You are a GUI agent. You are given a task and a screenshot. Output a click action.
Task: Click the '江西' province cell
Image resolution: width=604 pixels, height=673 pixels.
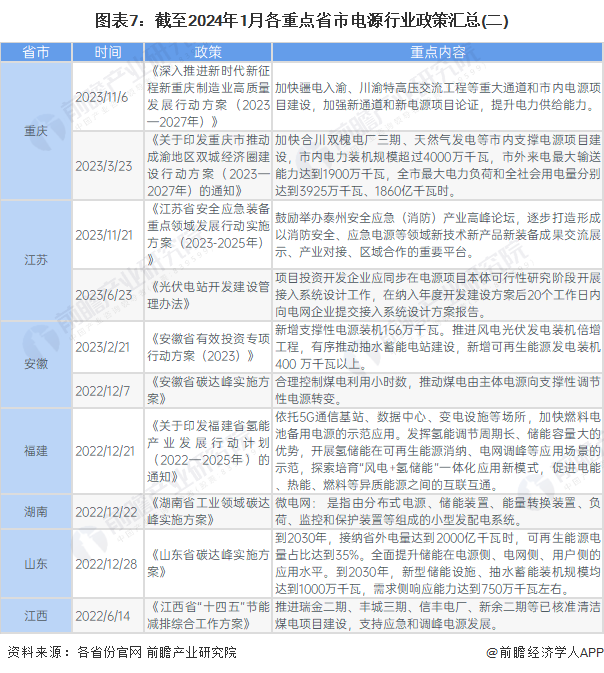(36, 615)
